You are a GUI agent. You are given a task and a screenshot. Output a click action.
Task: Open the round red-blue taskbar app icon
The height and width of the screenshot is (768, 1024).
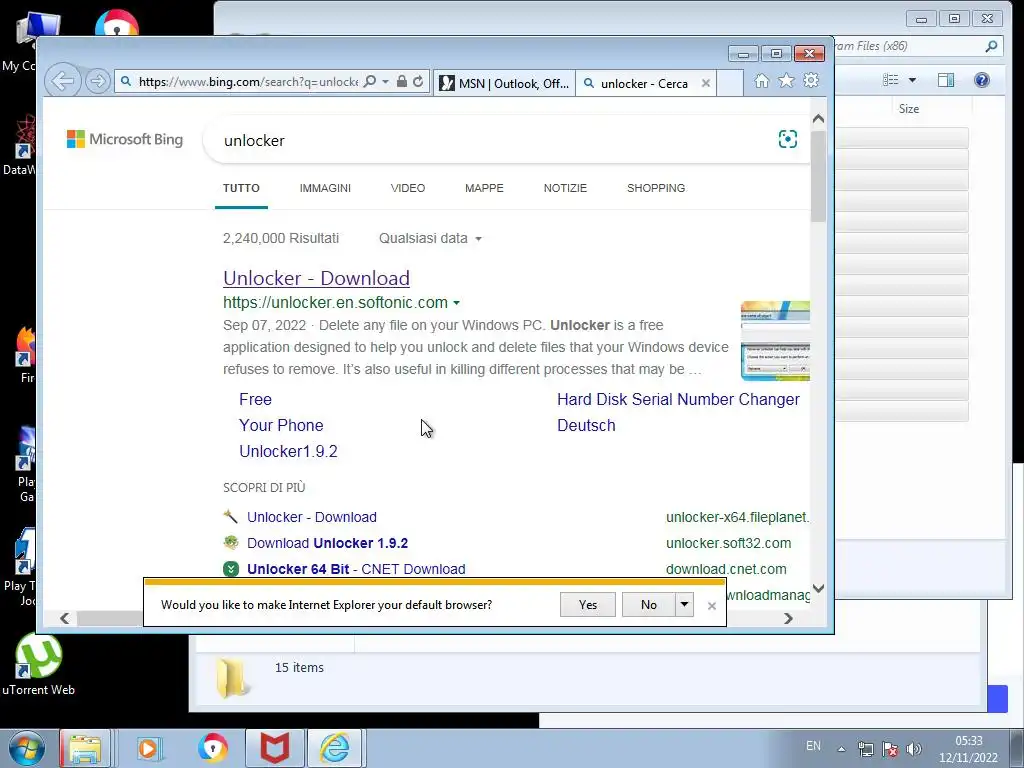(x=213, y=748)
